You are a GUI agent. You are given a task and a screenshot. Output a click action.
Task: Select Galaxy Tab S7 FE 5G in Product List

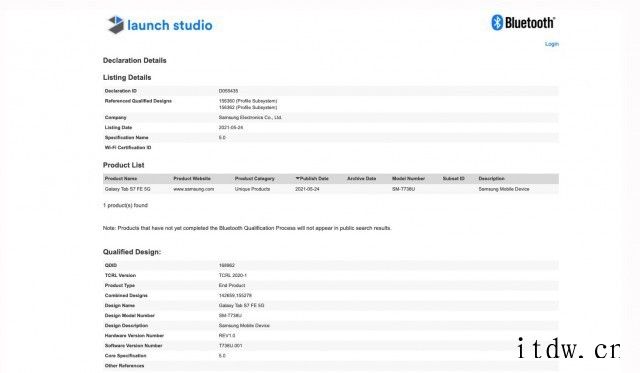[127, 189]
